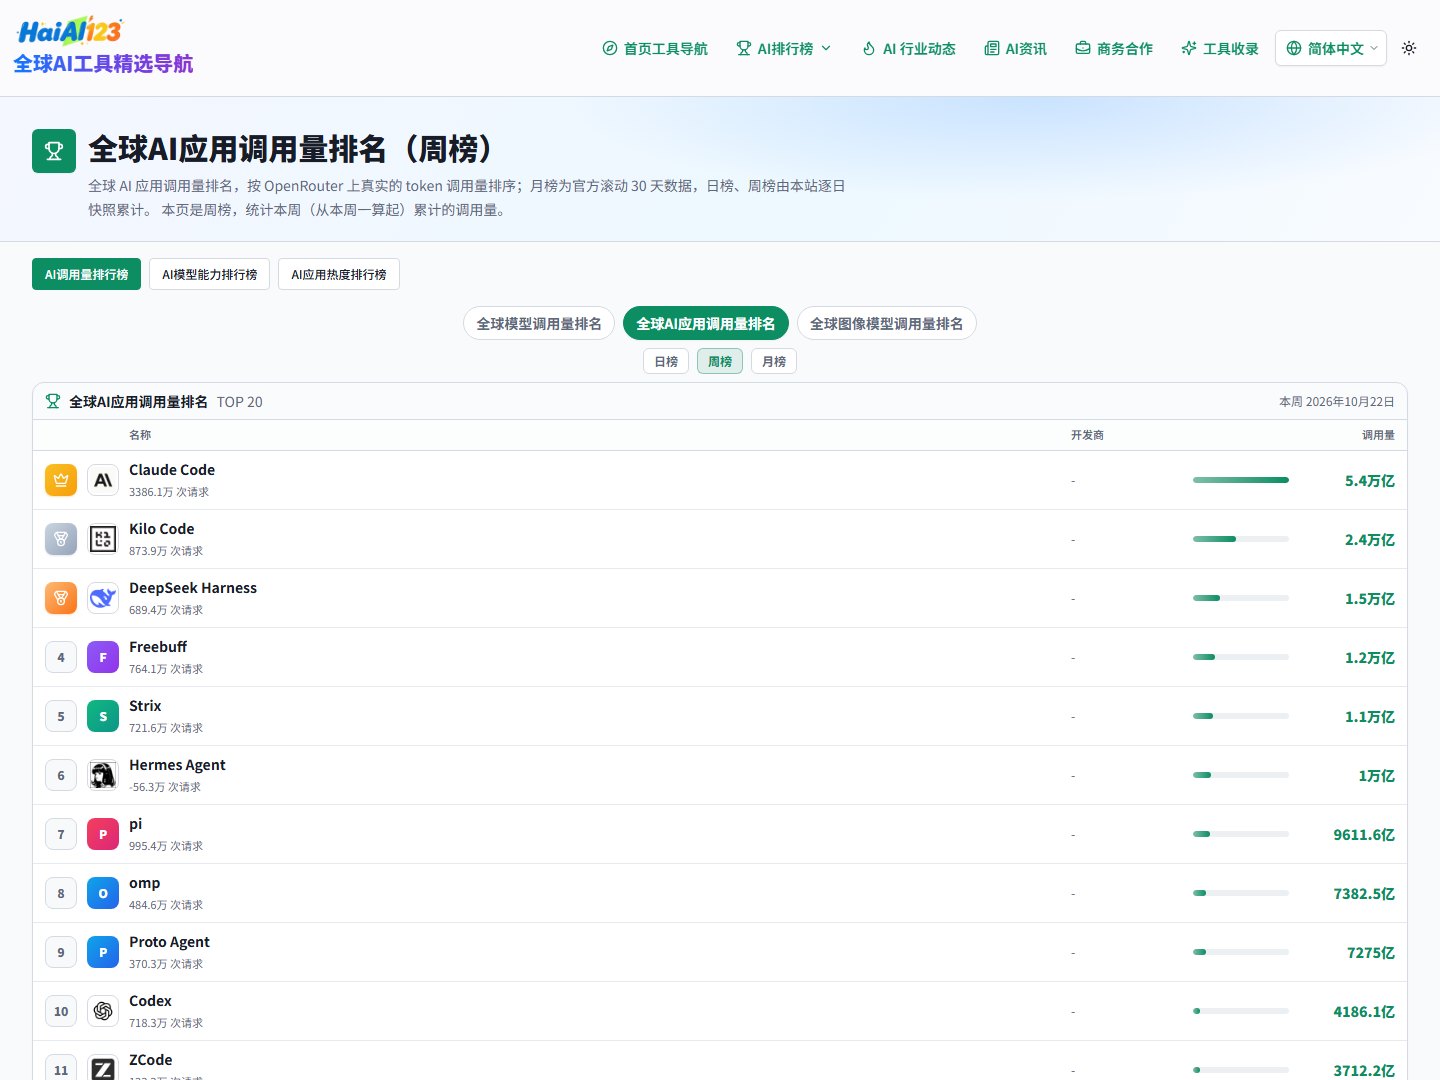This screenshot has height=1080, width=1440.
Task: Click the Claude Code app logo
Action: pyautogui.click(x=103, y=480)
